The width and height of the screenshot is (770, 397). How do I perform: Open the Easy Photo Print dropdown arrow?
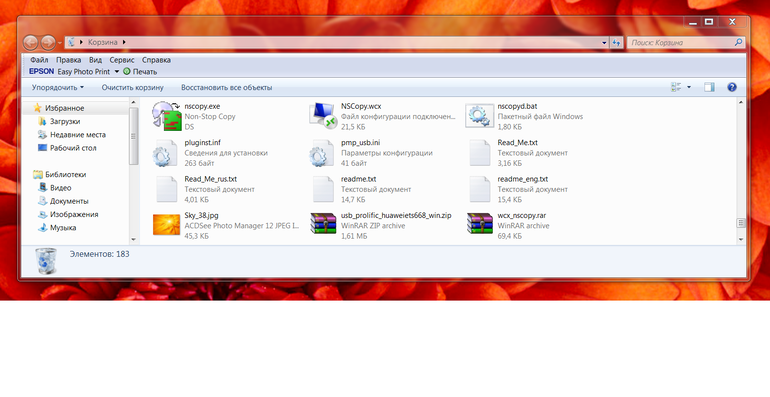[x=117, y=71]
